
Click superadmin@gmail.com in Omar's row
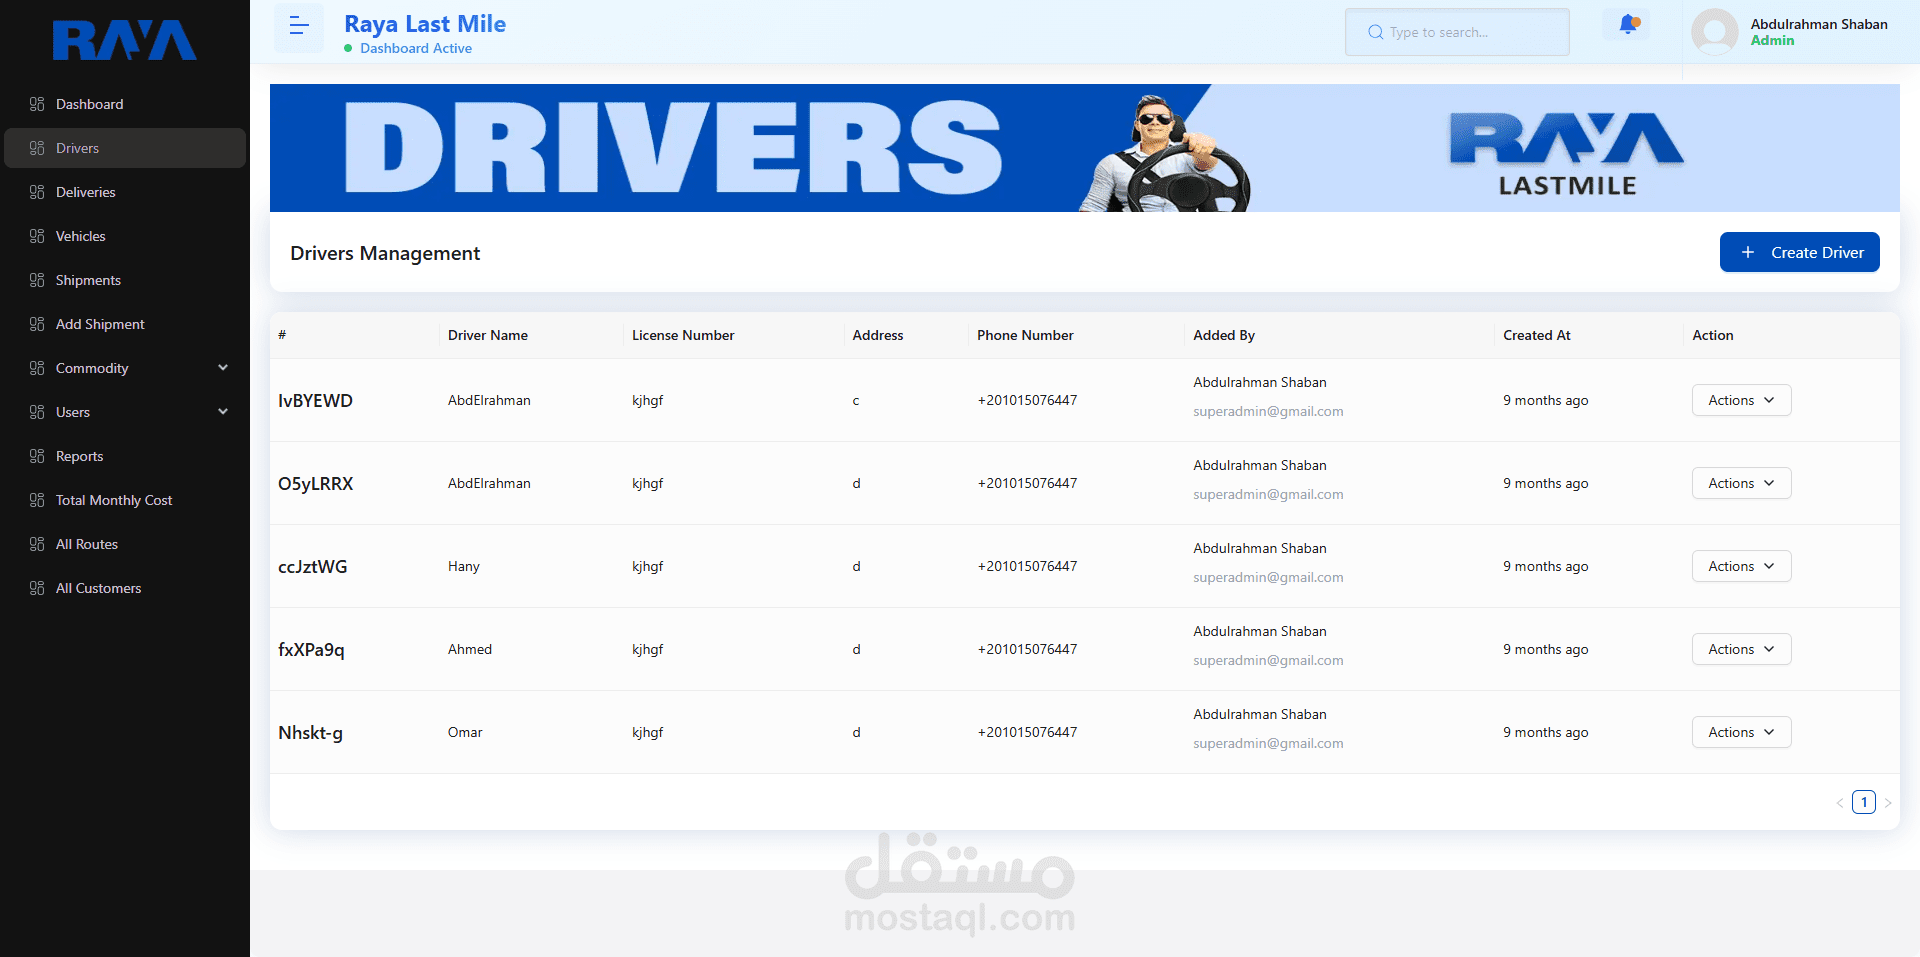pos(1268,743)
